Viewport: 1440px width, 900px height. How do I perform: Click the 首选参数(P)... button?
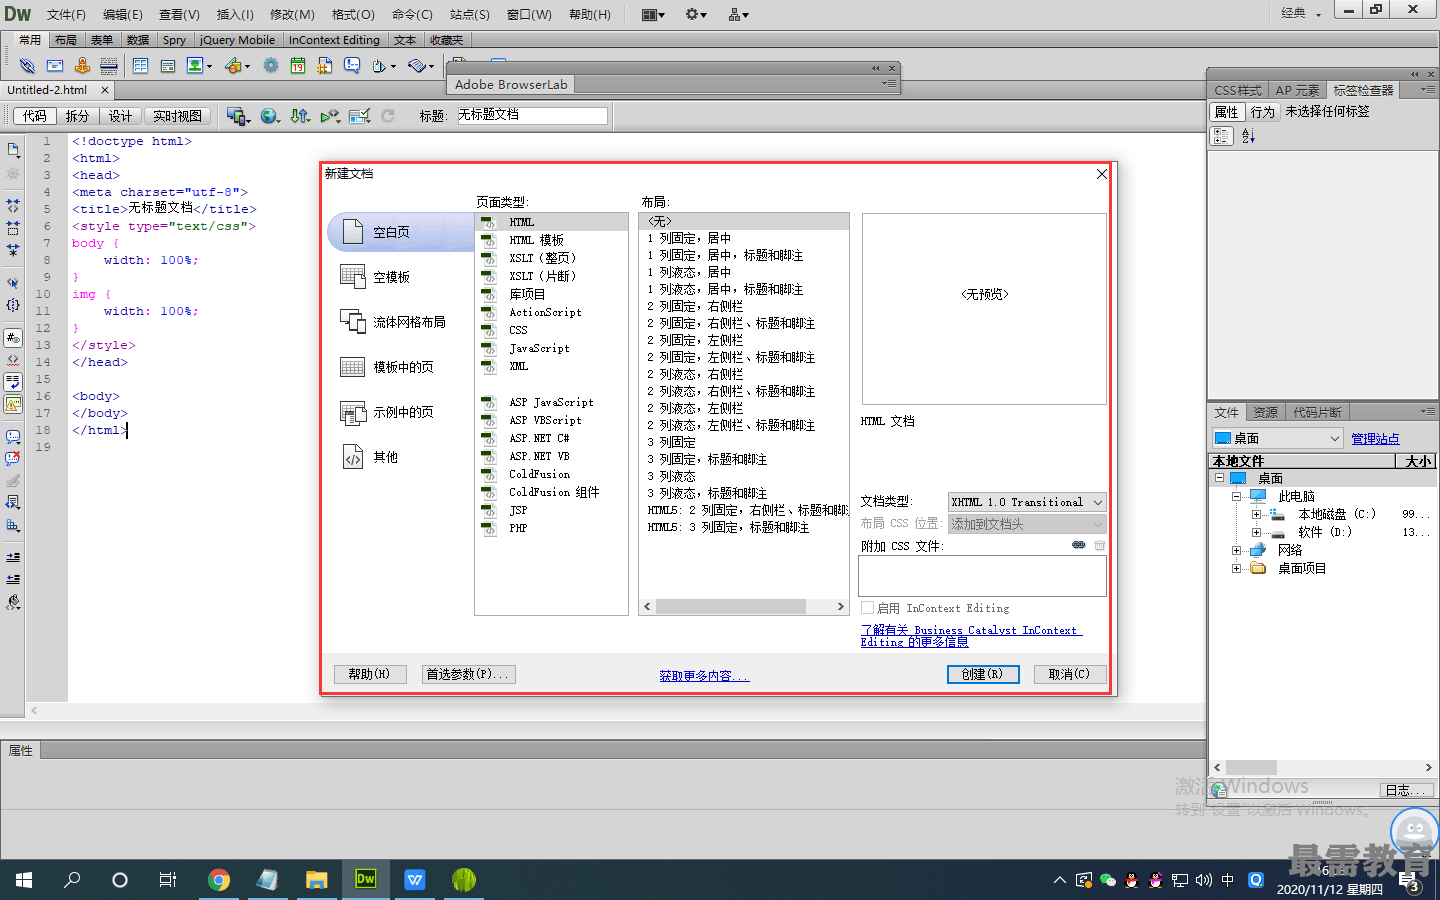[468, 674]
